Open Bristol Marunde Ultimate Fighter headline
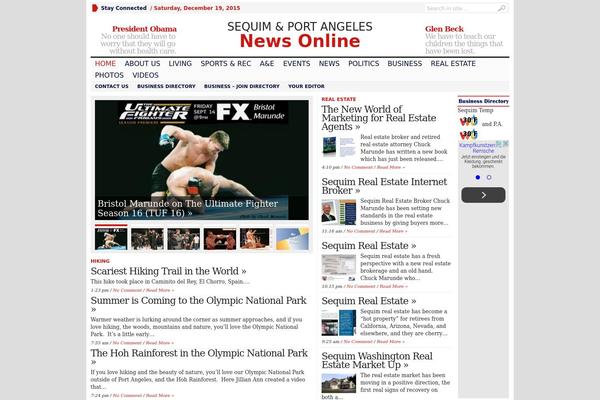This screenshot has width=600, height=400. tap(188, 208)
